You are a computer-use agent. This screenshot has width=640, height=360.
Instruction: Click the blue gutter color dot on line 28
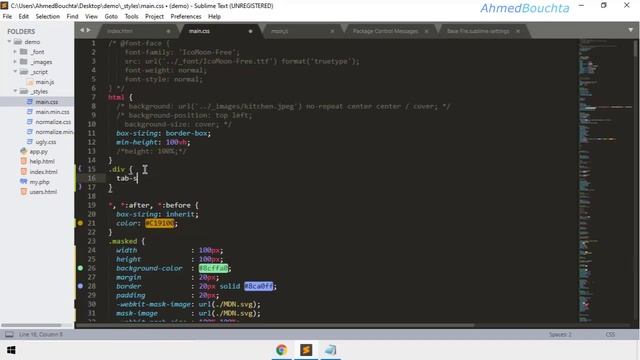80,286
